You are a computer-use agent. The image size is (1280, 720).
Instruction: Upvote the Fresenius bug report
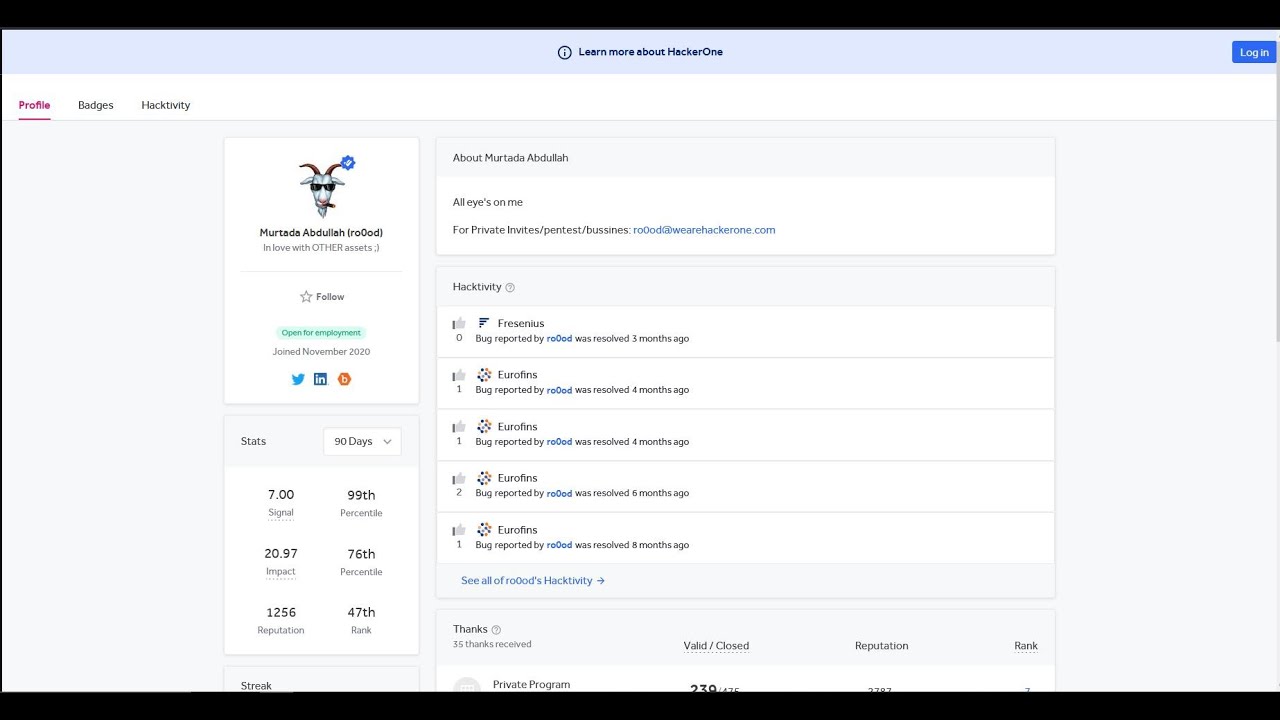pyautogui.click(x=459, y=323)
